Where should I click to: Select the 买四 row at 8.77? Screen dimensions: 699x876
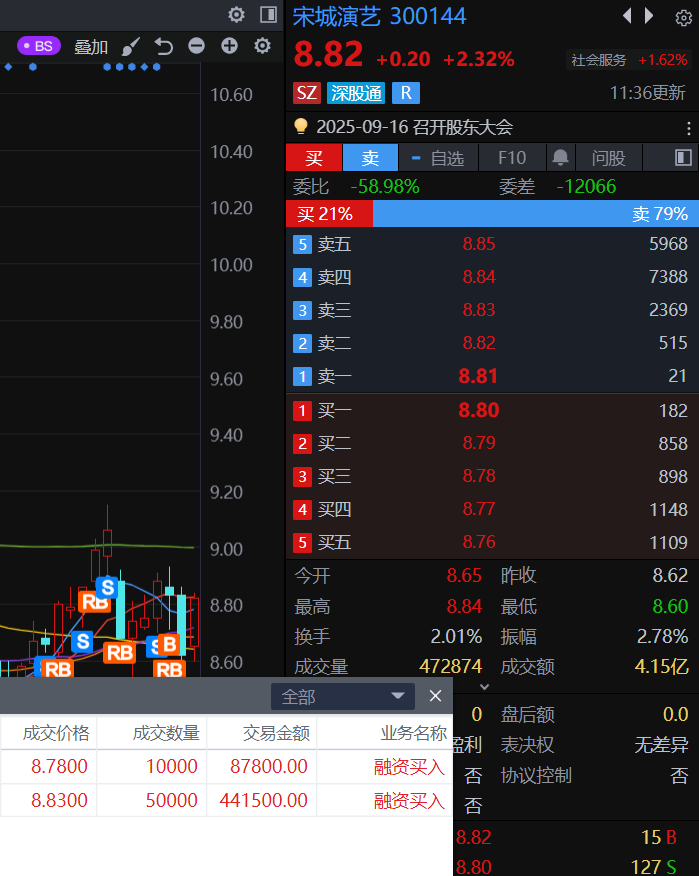tap(492, 510)
